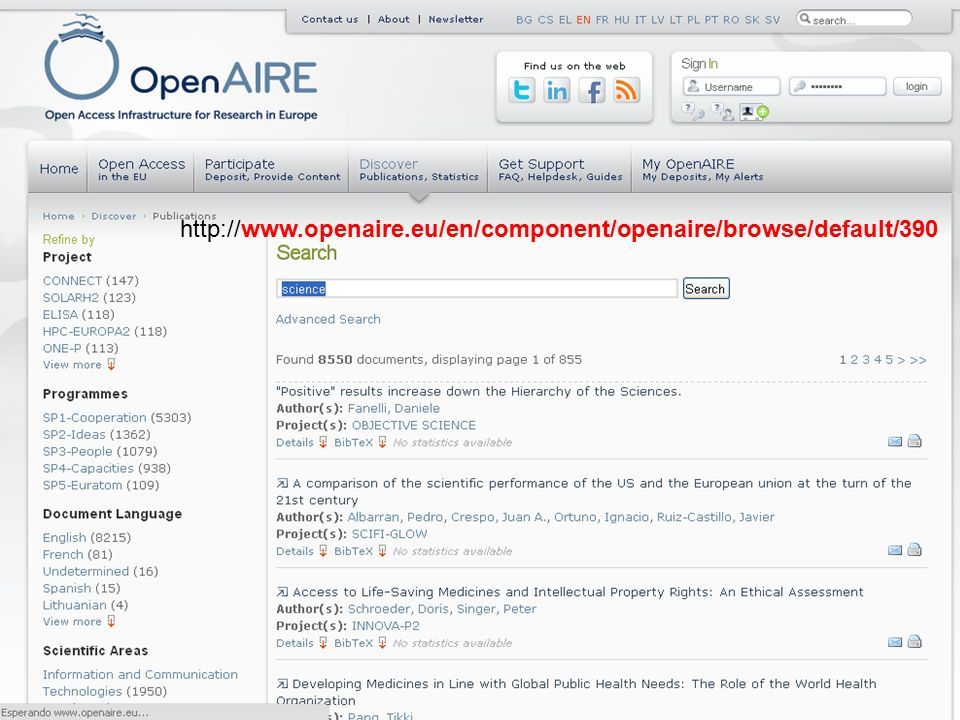Click the forgot password help icon

[693, 111]
